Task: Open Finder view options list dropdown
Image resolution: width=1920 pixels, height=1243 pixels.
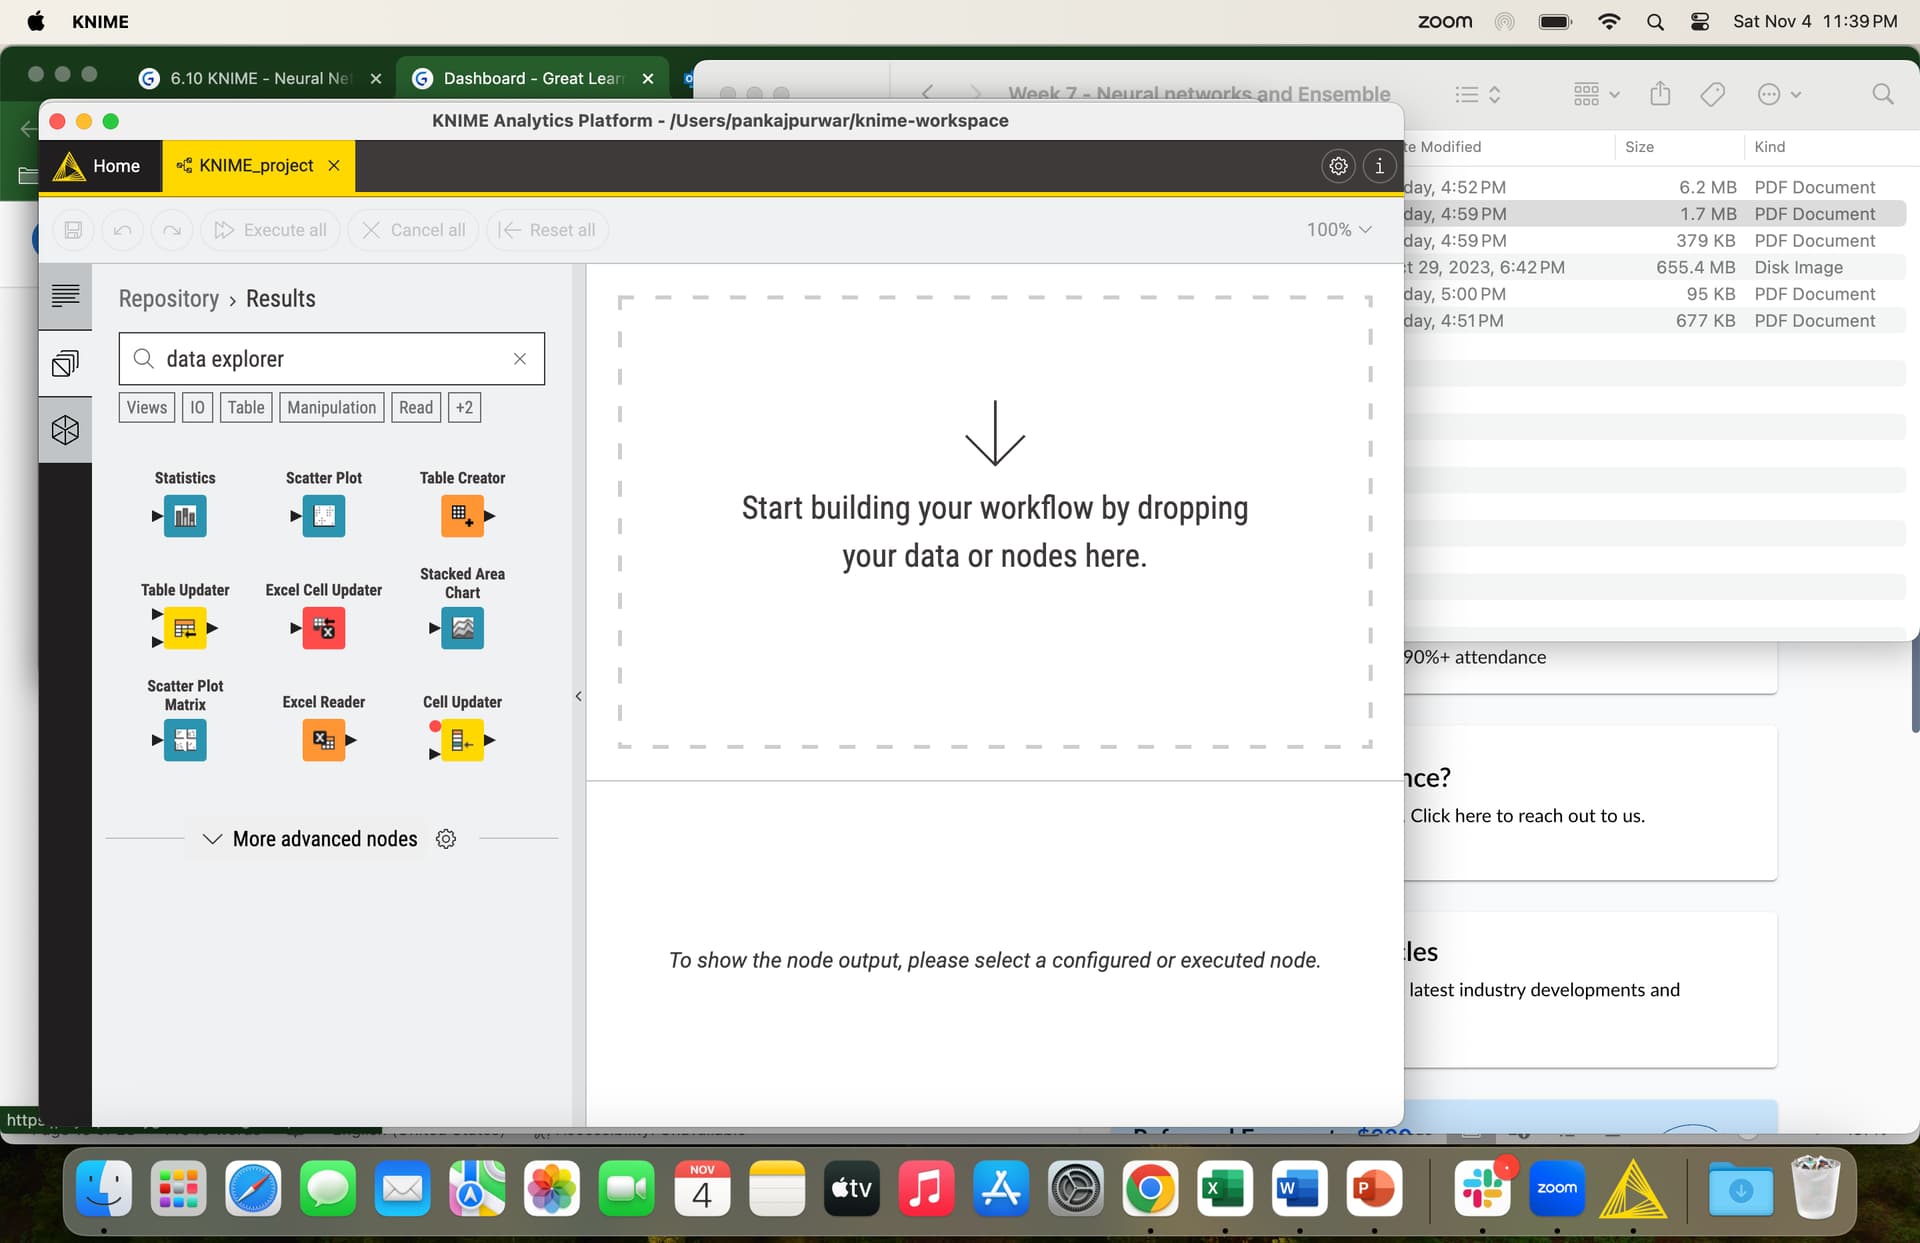Action: click(x=1478, y=94)
